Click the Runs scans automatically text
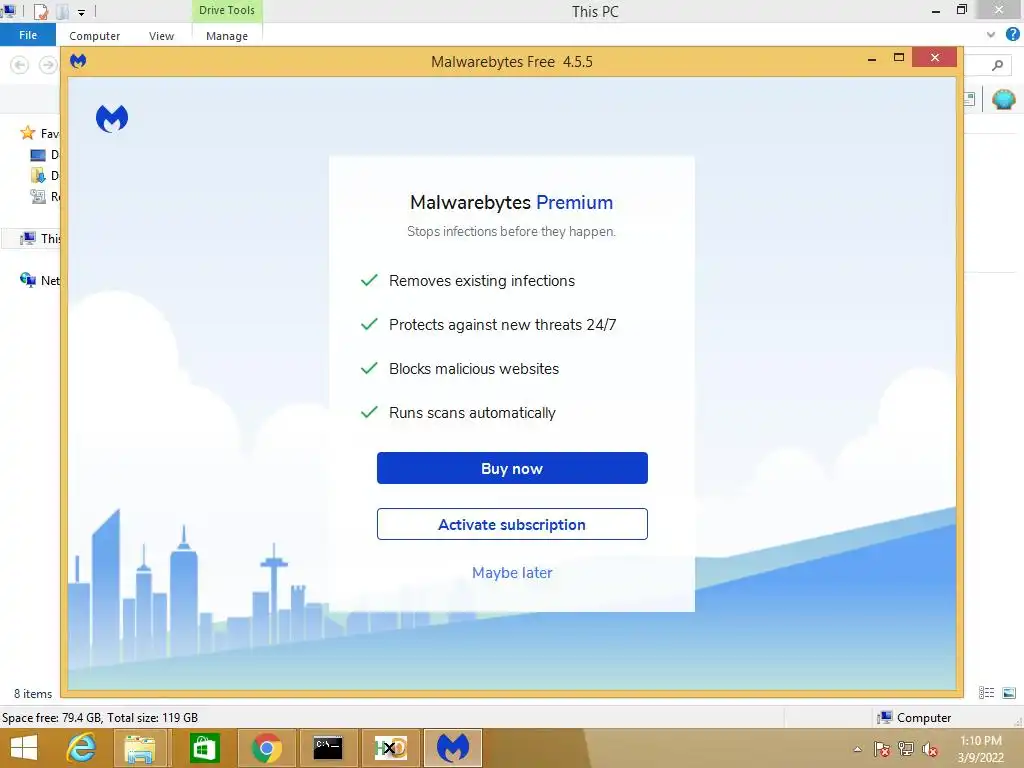 click(x=472, y=413)
